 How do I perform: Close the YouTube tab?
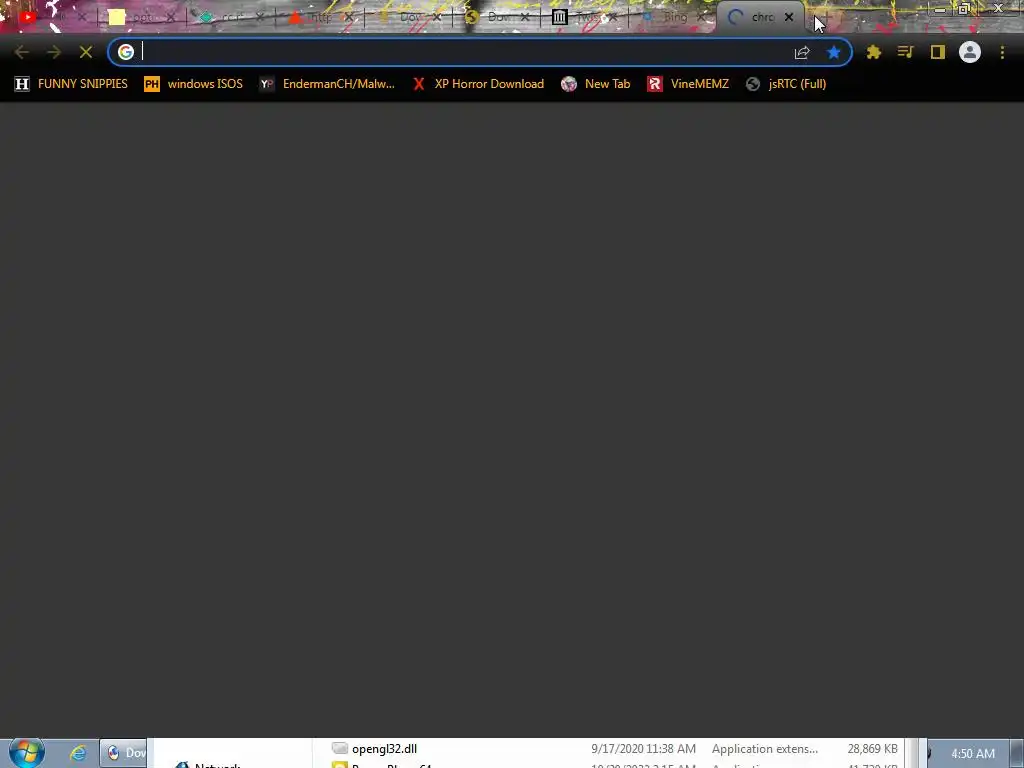click(x=82, y=17)
